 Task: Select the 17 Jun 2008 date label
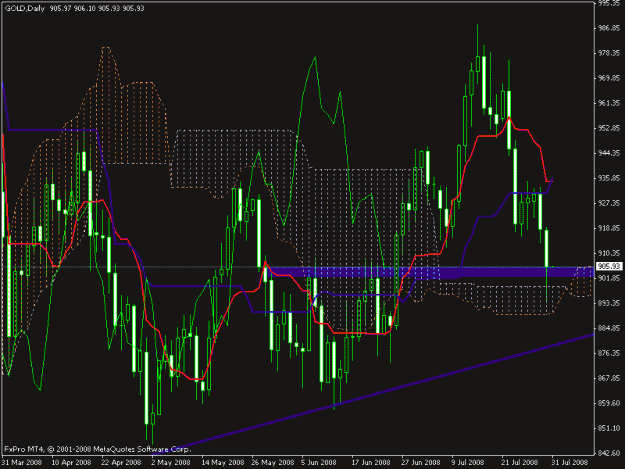371,463
